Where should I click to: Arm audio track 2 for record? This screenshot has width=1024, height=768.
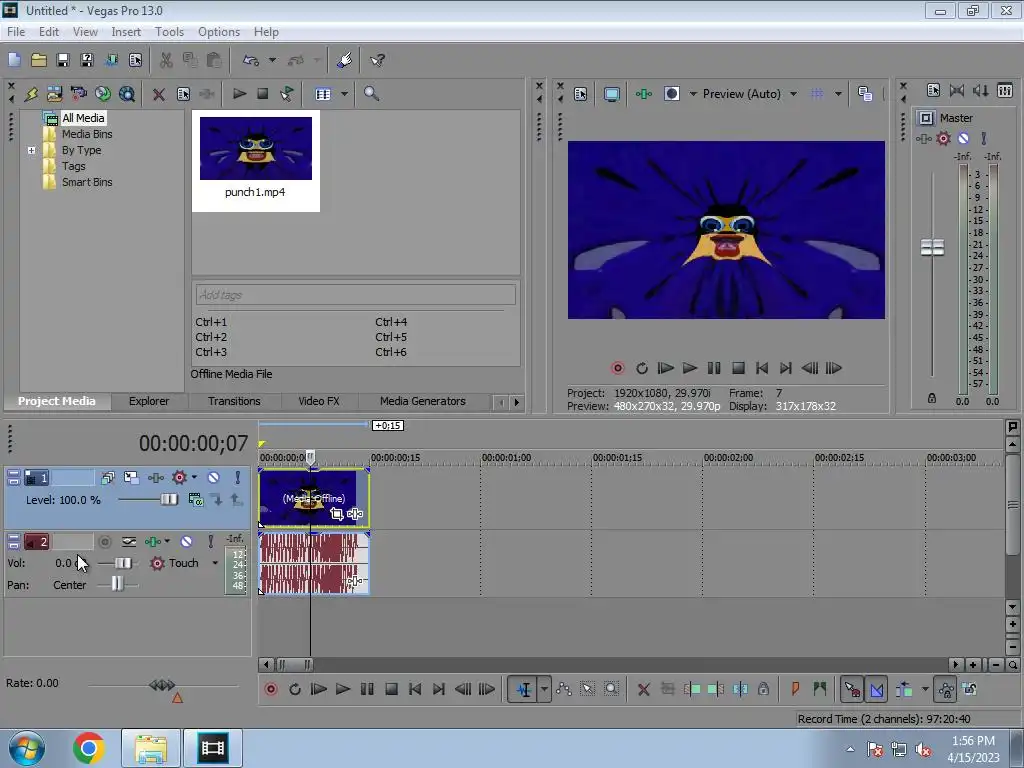(x=104, y=541)
